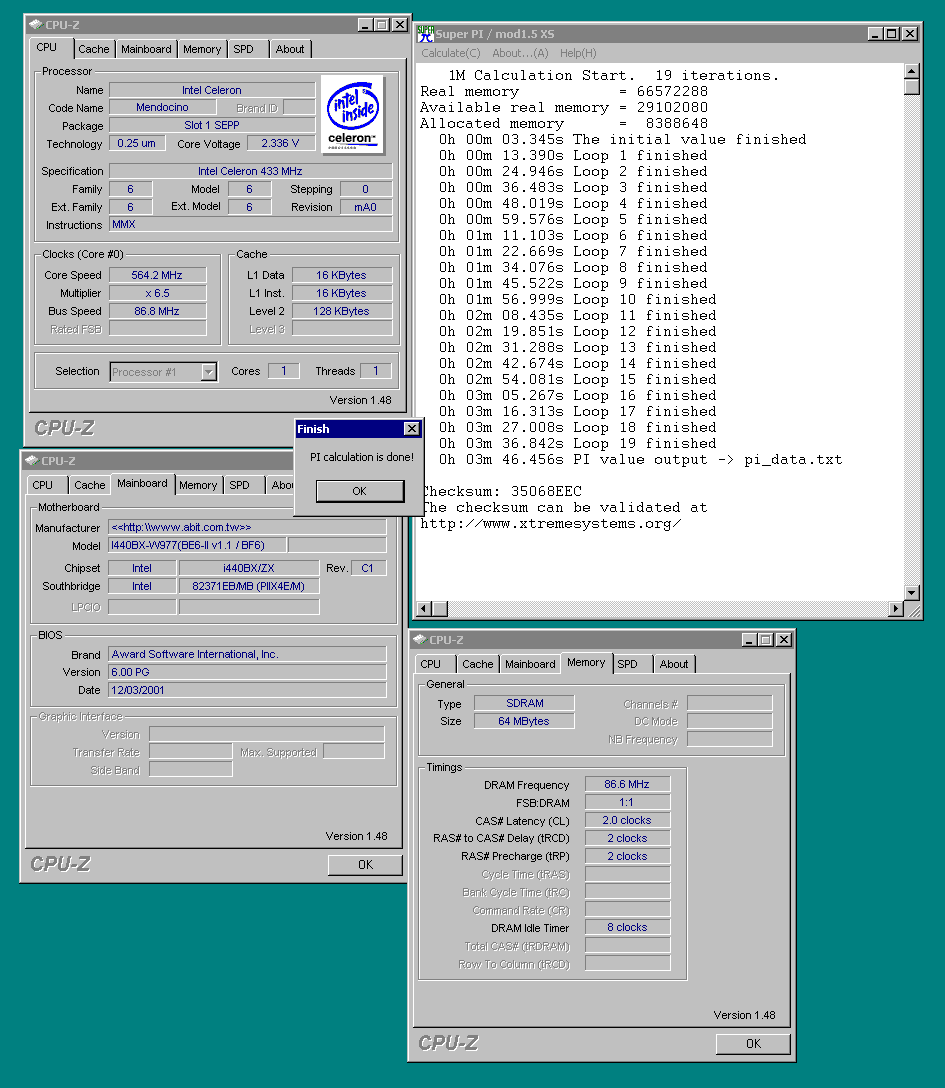Open About tab in Memory CPU-Z window
945x1088 pixels.
point(674,664)
